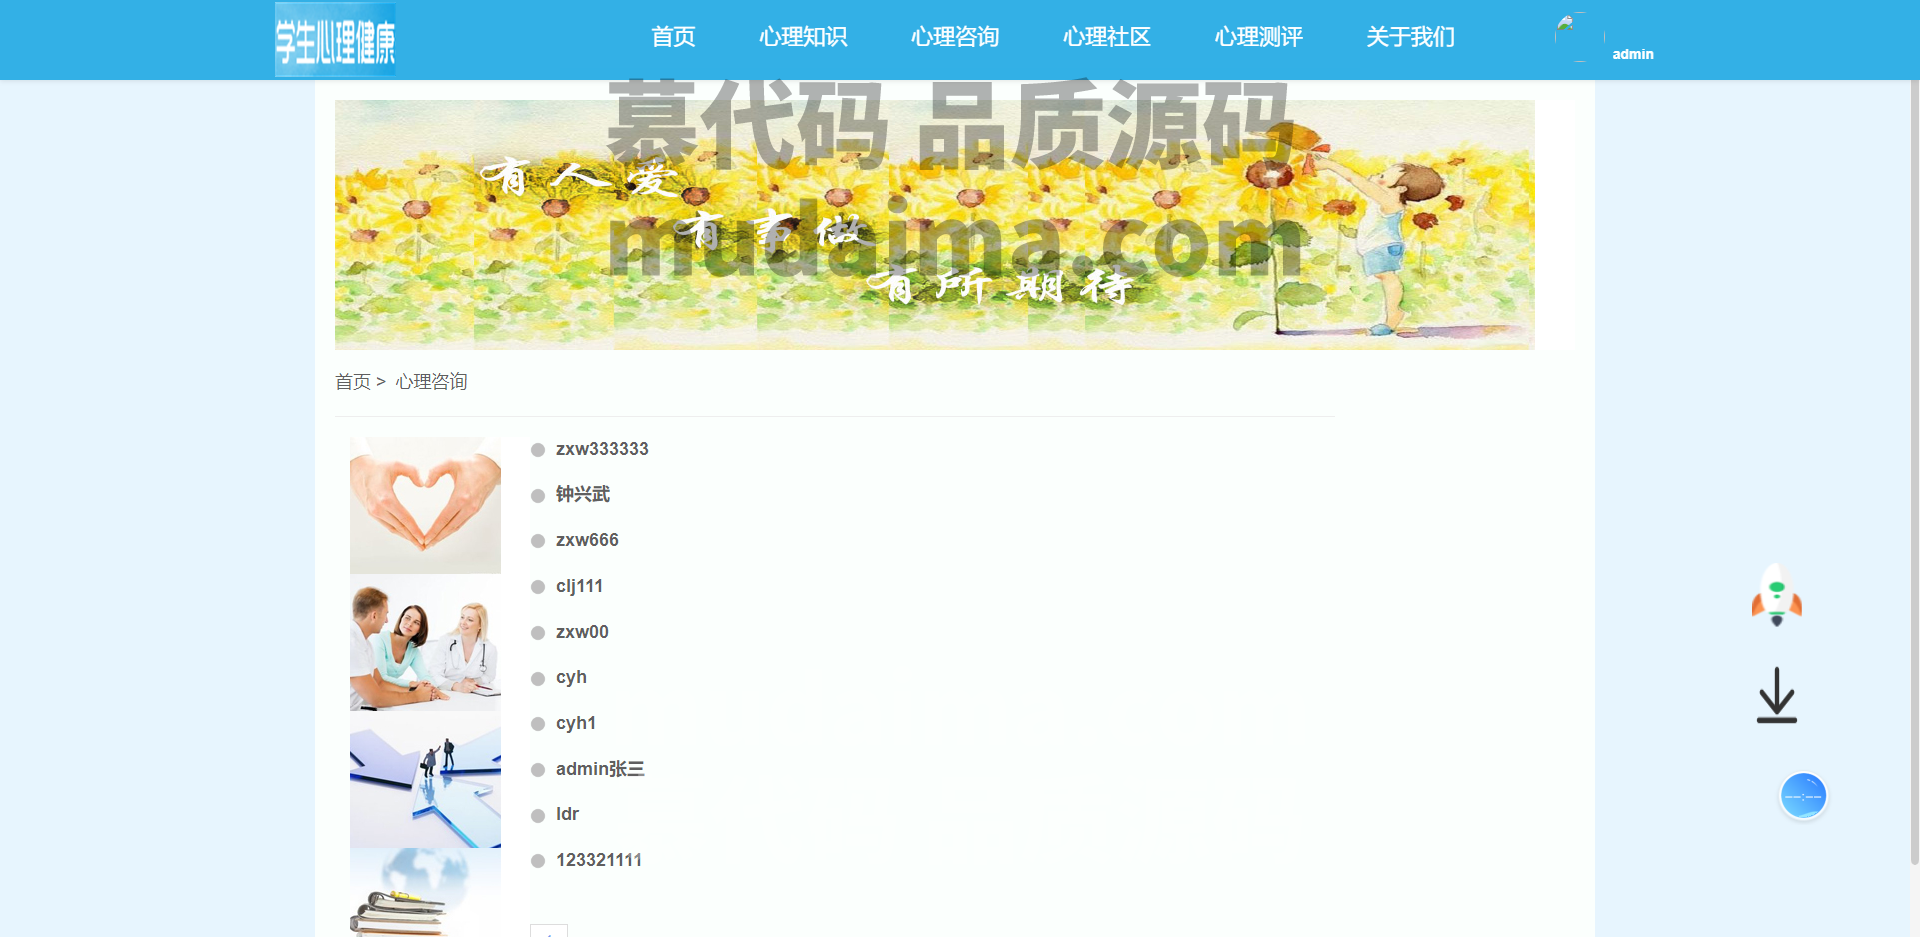
Task: Open the 心理测评 navigation menu
Action: pyautogui.click(x=1259, y=37)
